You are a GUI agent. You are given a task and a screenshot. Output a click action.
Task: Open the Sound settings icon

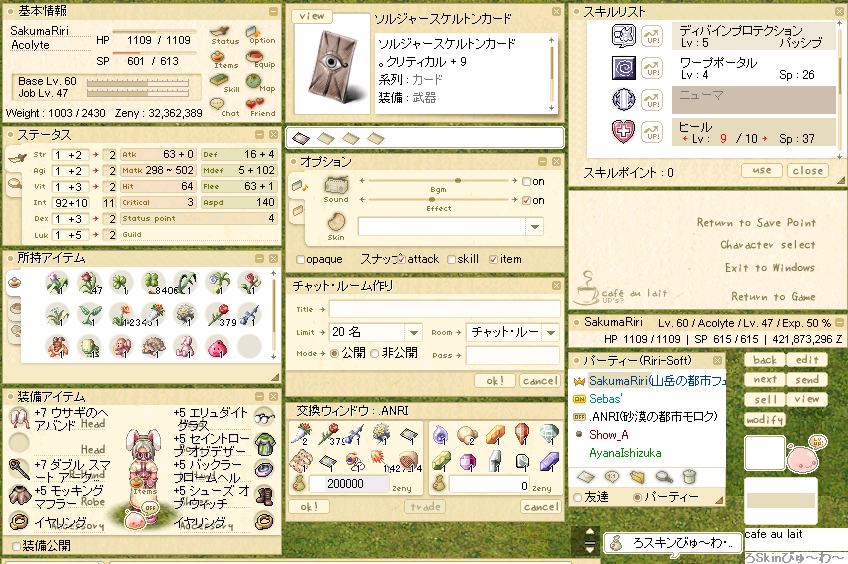(335, 185)
